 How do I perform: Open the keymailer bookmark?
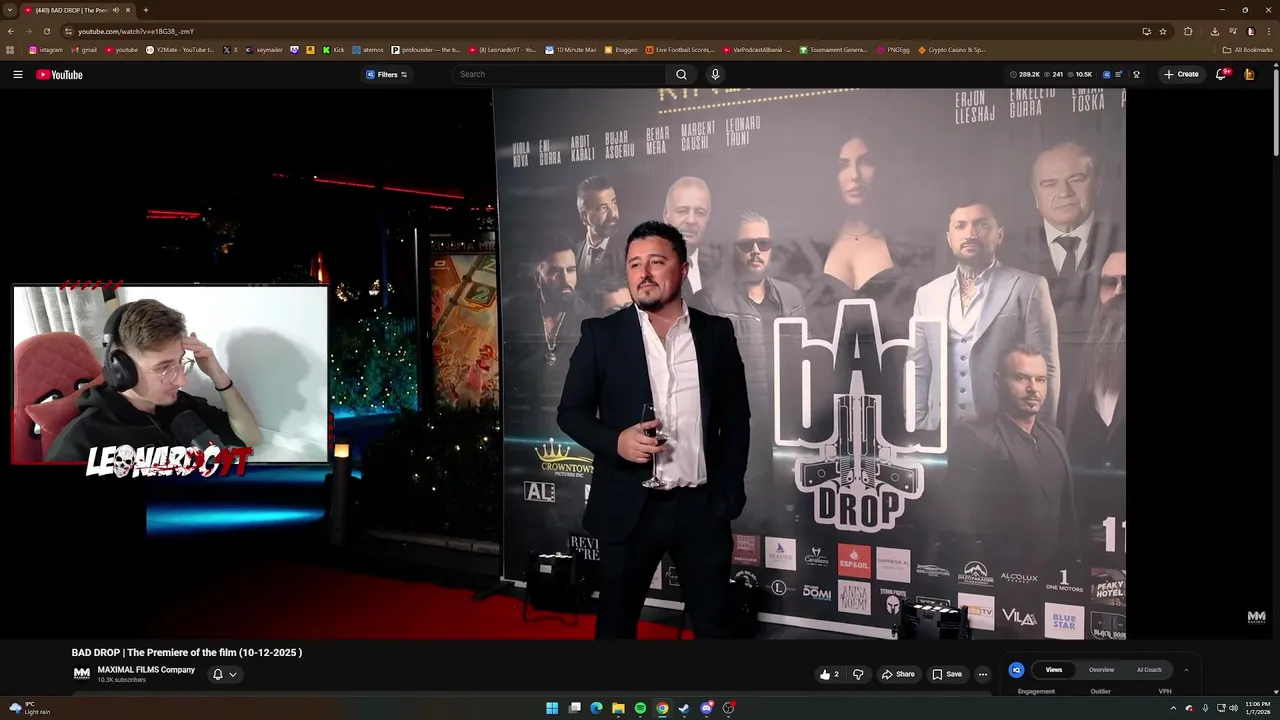(264, 49)
